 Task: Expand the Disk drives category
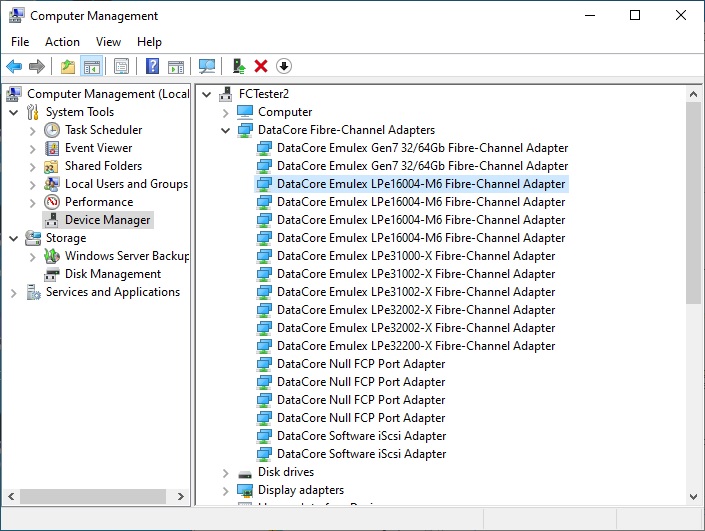[226, 472]
